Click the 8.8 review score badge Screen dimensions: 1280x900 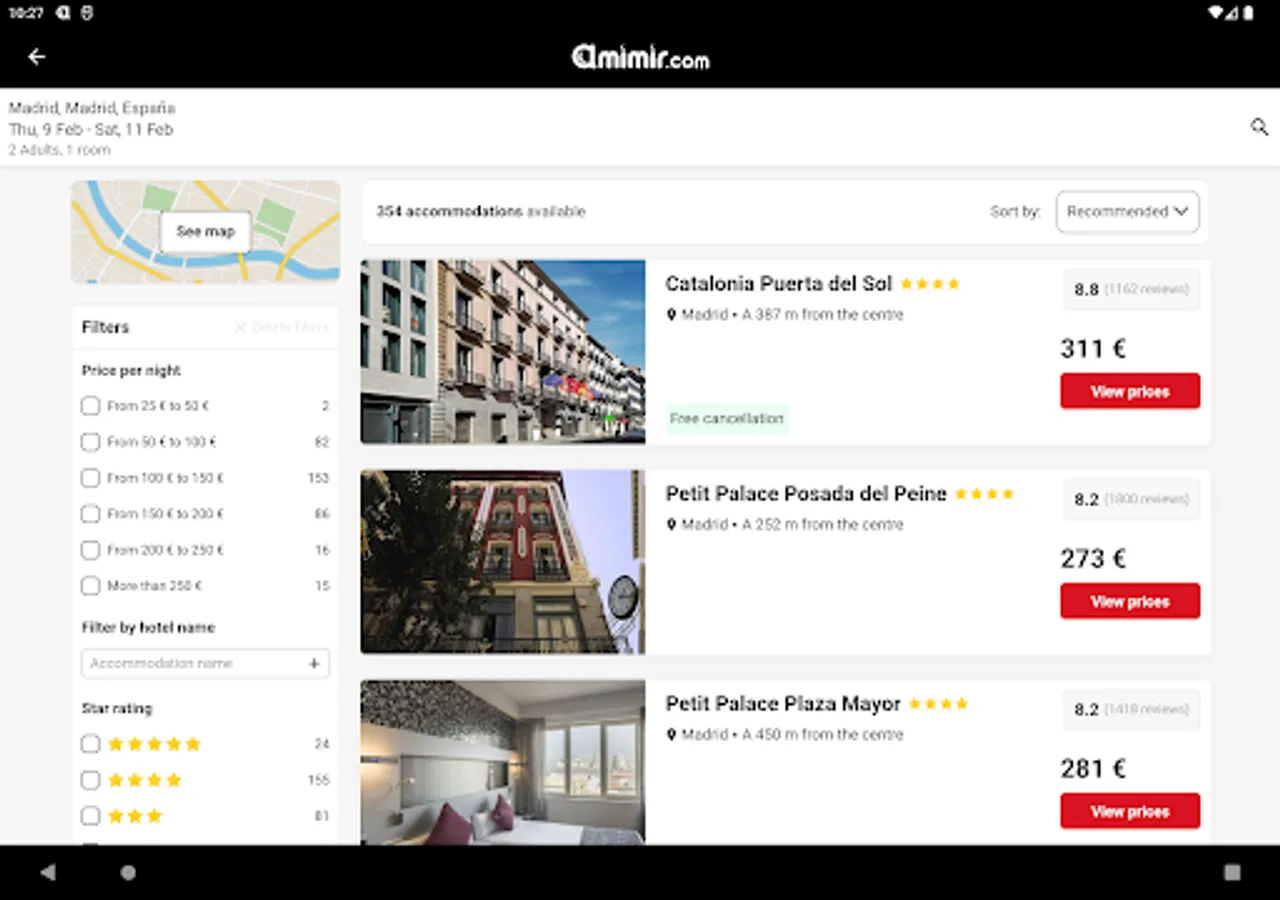tap(1131, 290)
